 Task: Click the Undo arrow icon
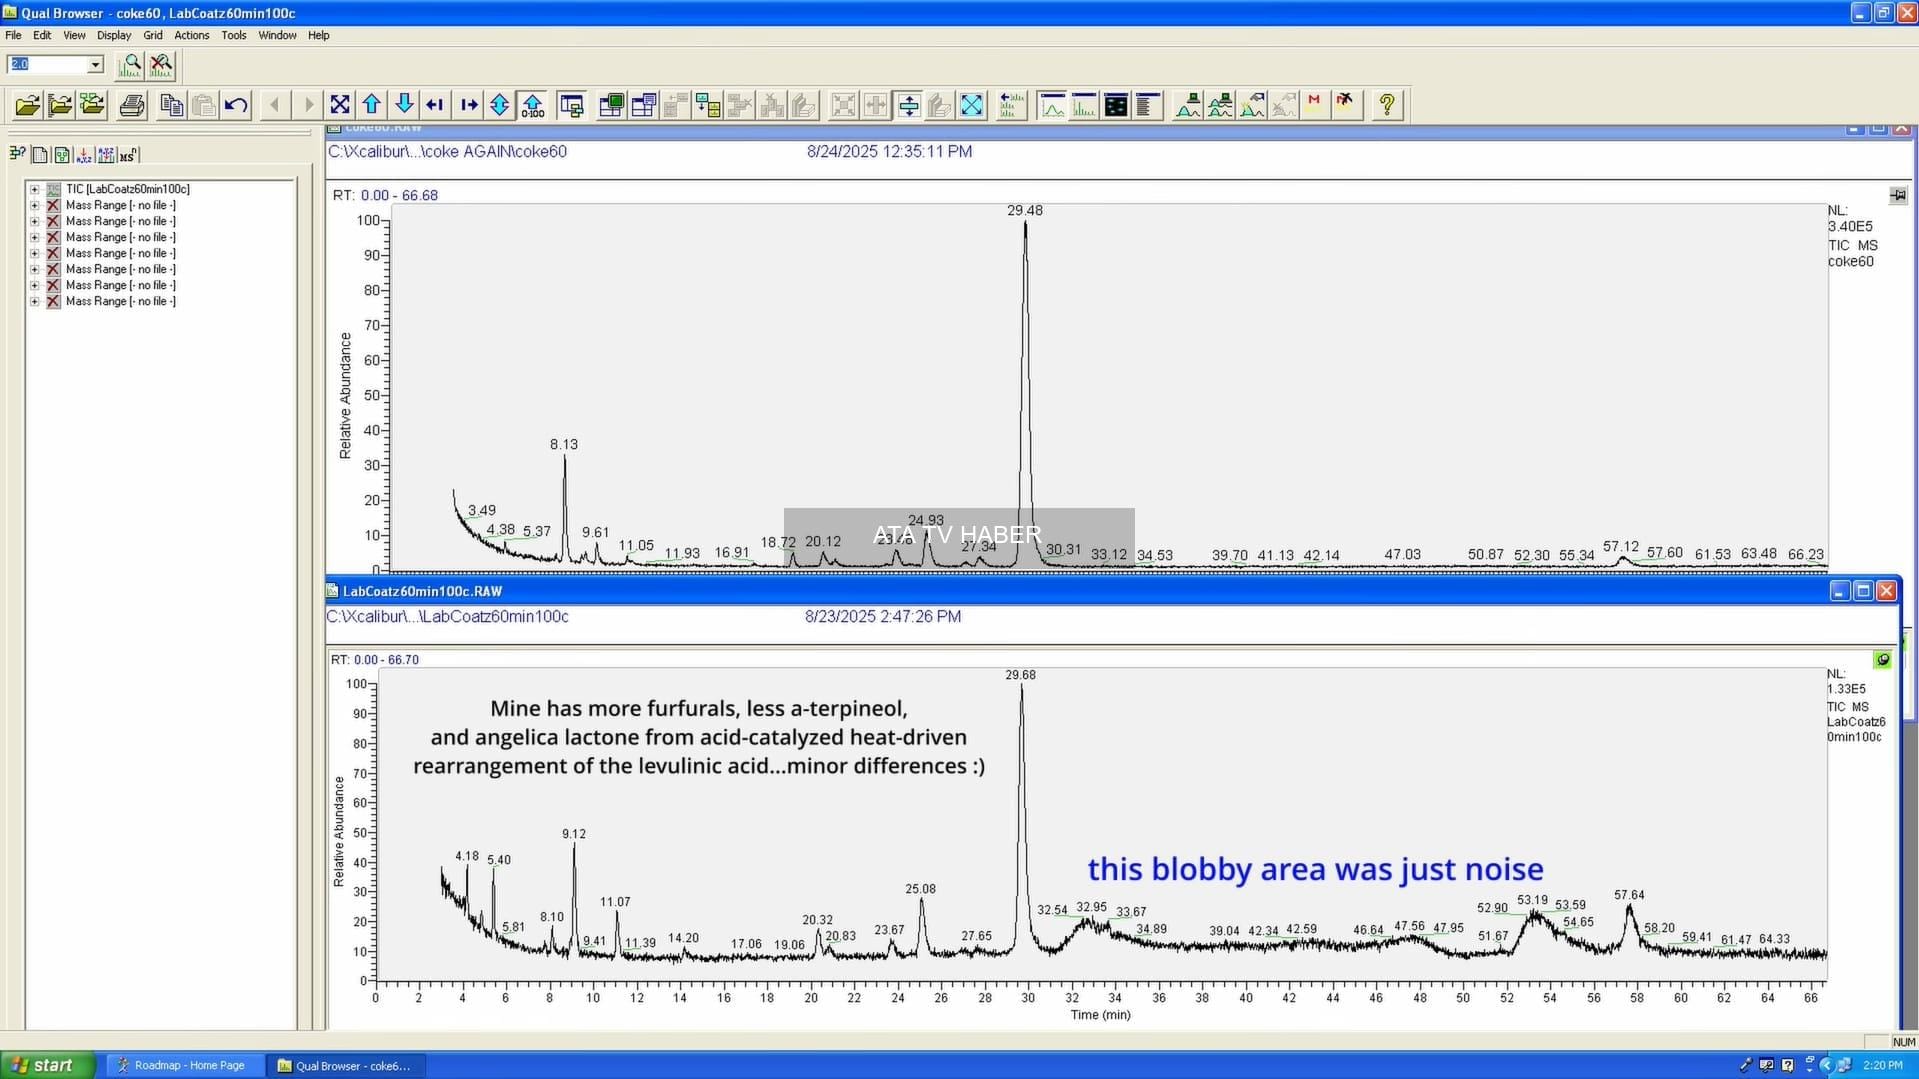[x=236, y=105]
